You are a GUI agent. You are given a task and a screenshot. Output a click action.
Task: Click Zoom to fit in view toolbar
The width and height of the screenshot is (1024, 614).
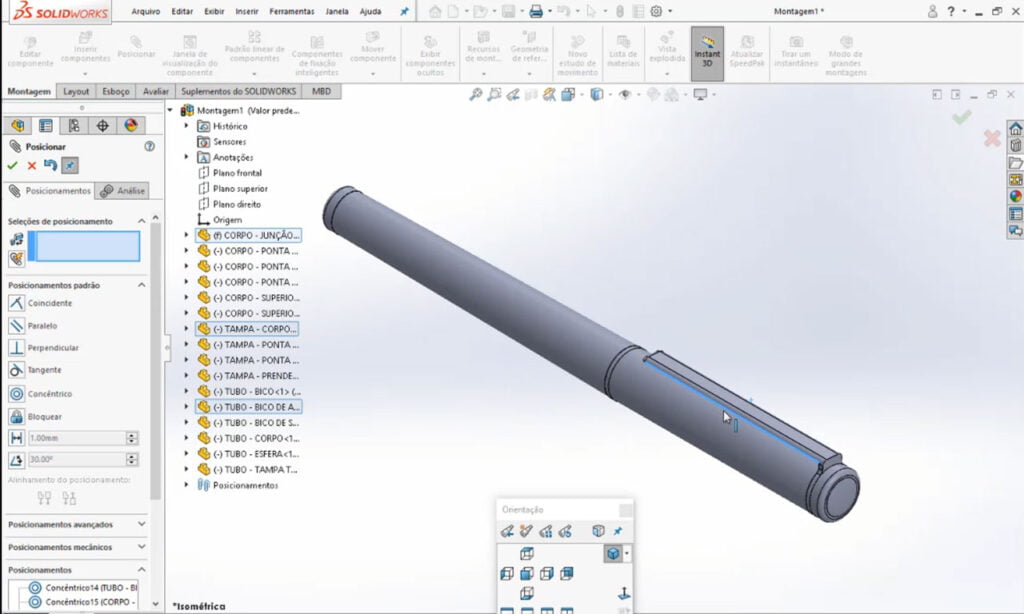pyautogui.click(x=475, y=95)
